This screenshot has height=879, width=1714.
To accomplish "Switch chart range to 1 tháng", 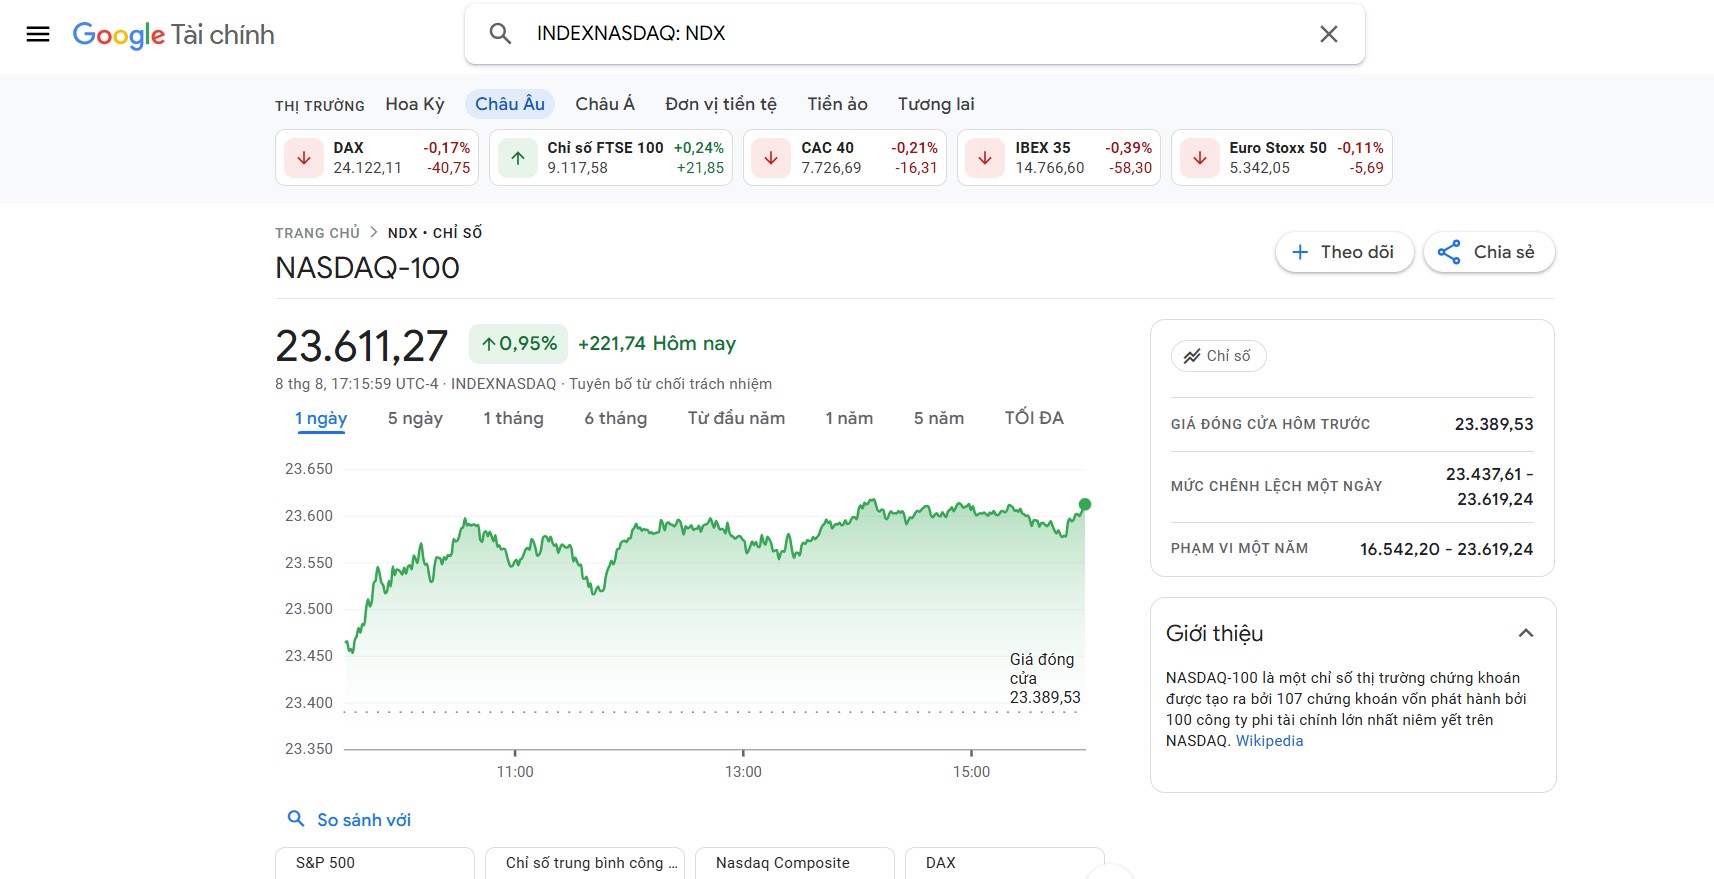I will pos(513,419).
